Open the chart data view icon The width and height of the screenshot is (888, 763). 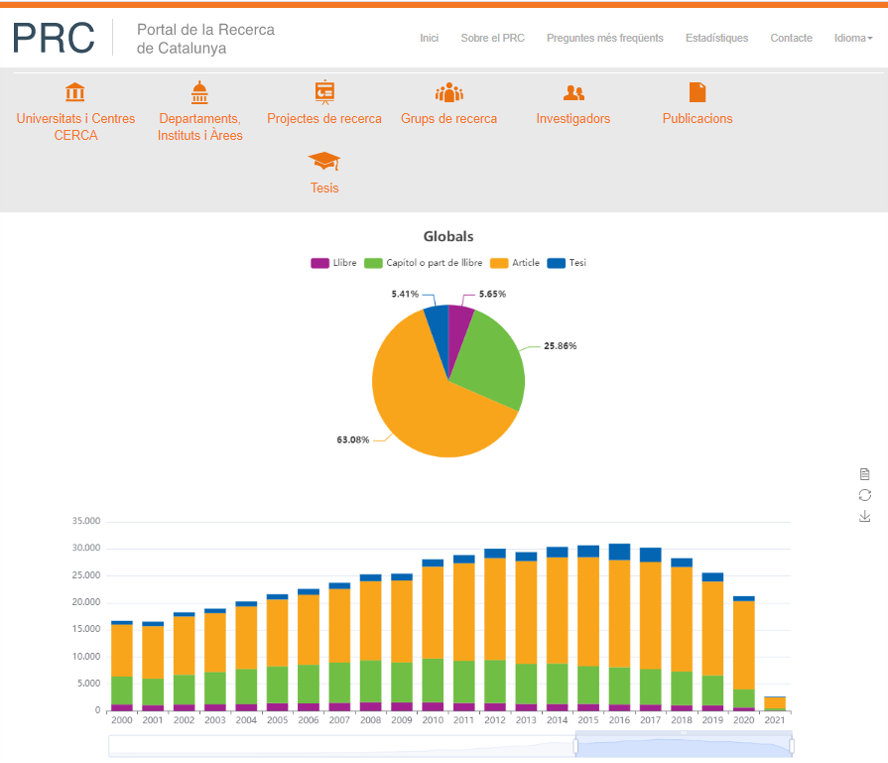click(865, 473)
